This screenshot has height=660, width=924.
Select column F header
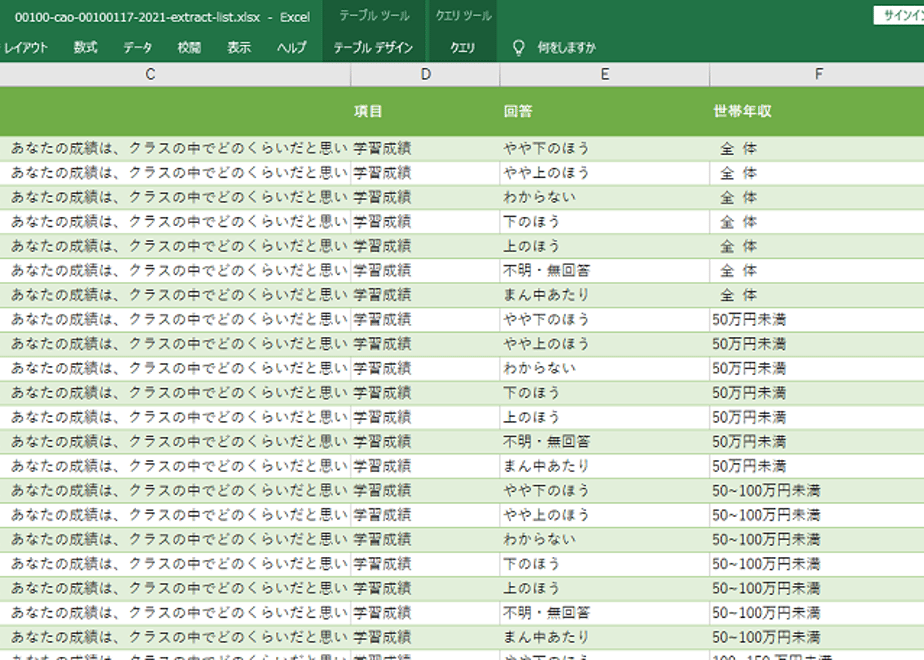point(818,74)
